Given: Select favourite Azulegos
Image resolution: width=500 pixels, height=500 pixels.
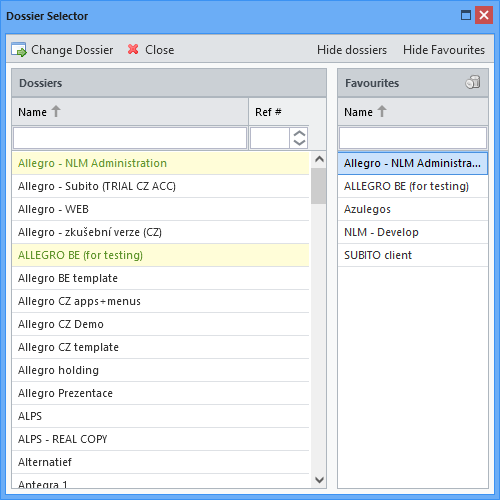Looking at the screenshot, I should tap(413, 209).
